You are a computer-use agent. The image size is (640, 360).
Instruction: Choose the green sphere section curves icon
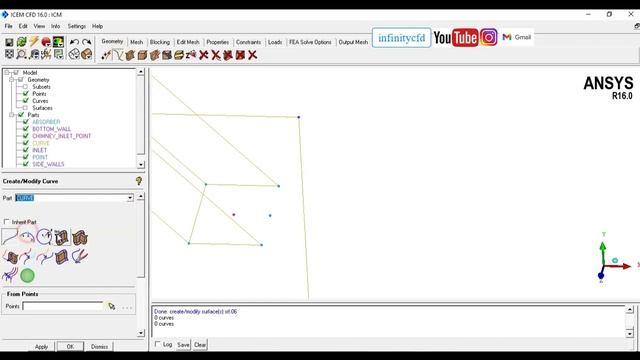tap(27, 276)
